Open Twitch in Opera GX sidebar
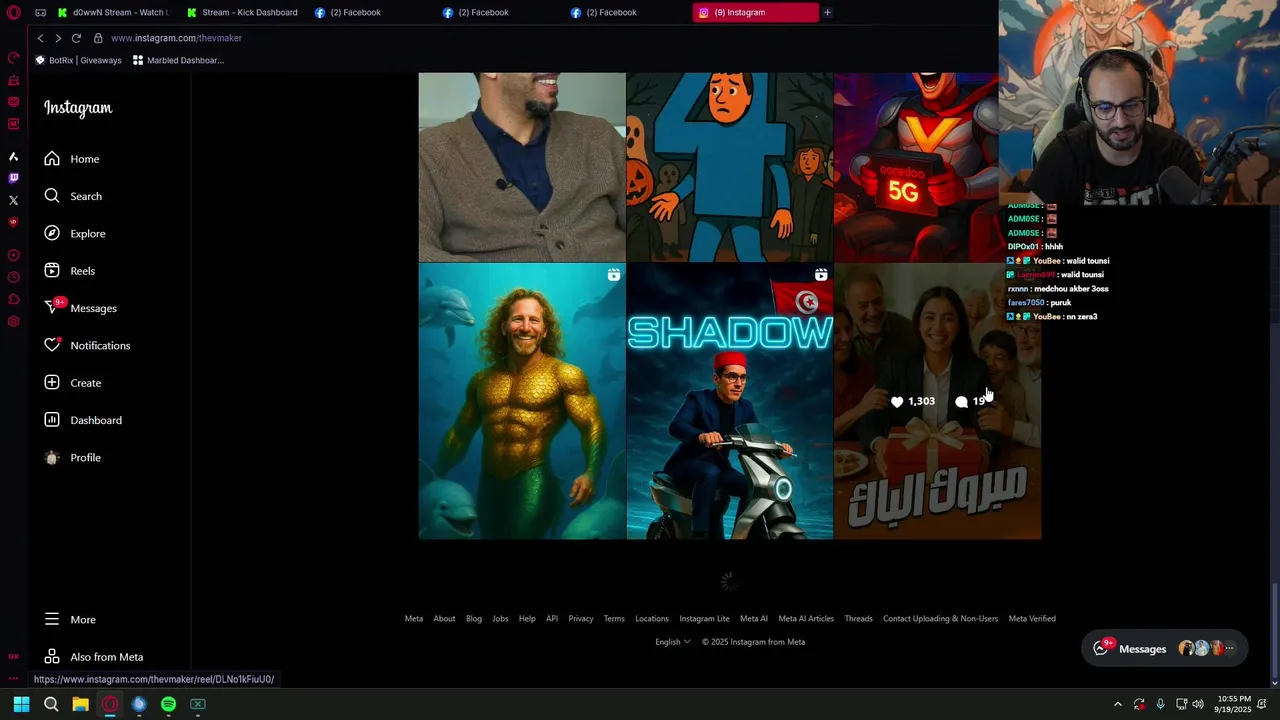The height and width of the screenshot is (720, 1280). click(x=13, y=178)
